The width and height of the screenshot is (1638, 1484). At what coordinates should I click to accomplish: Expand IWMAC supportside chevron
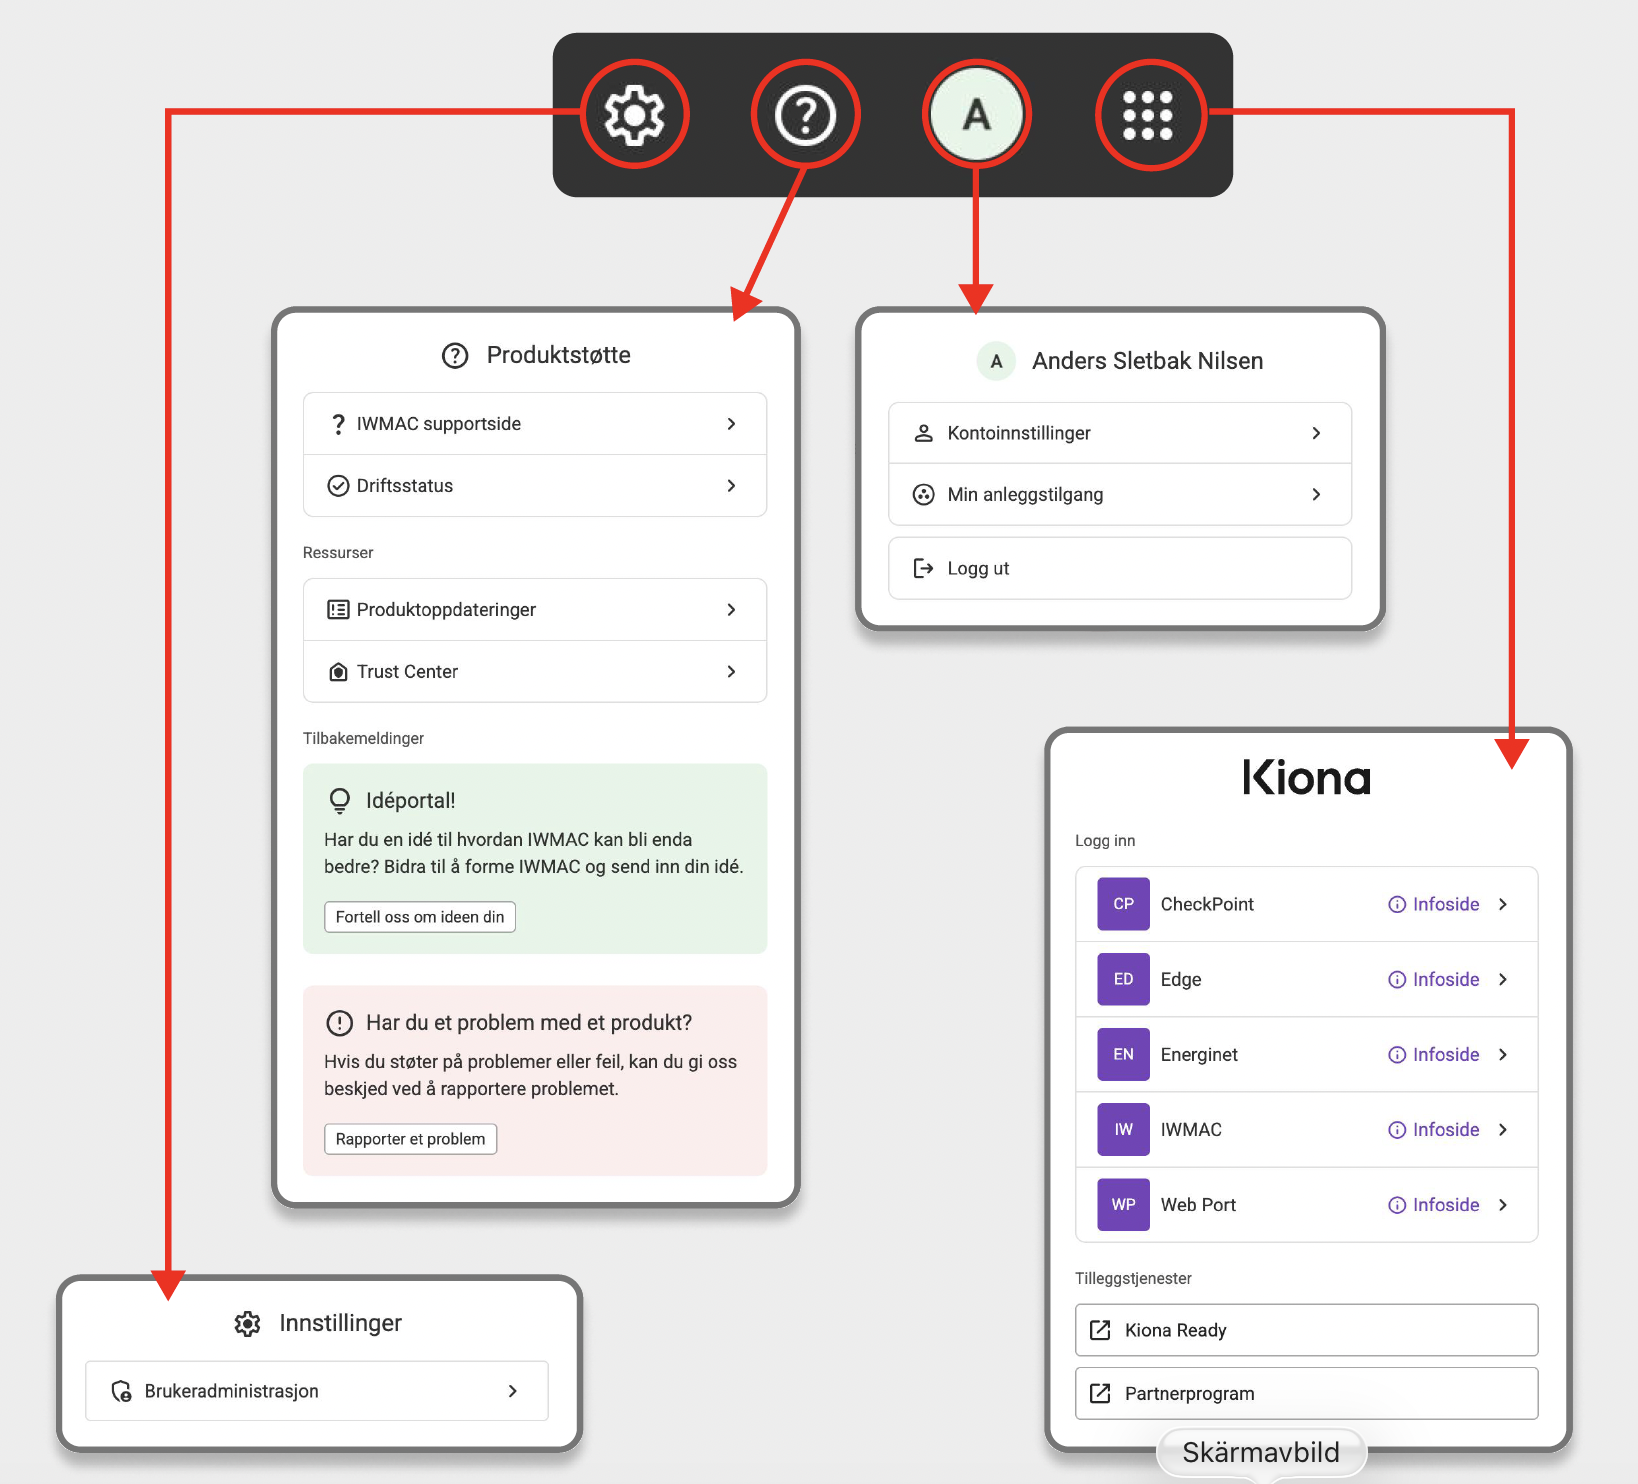pyautogui.click(x=731, y=424)
